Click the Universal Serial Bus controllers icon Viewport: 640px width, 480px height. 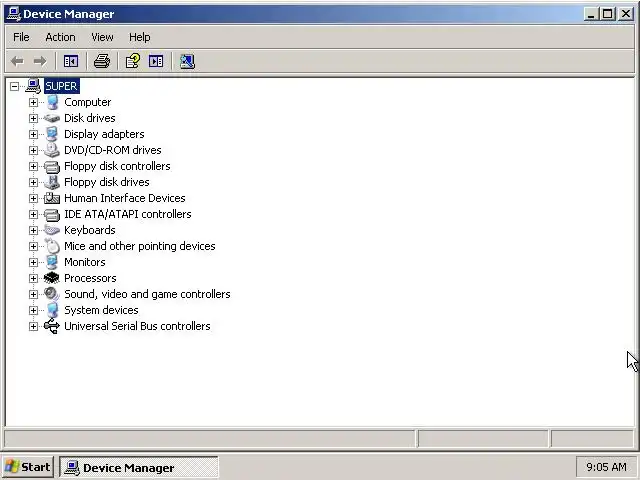point(52,326)
